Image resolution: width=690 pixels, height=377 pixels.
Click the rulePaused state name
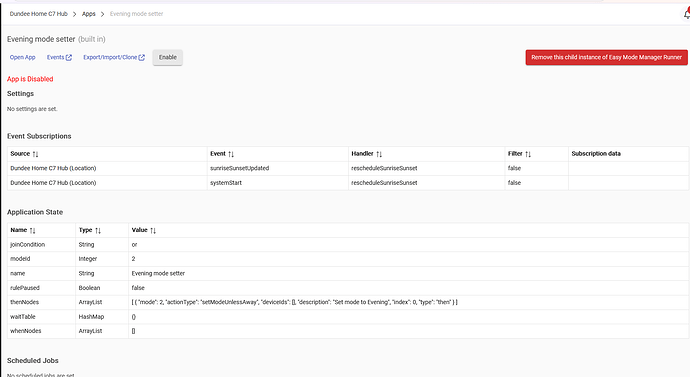pyautogui.click(x=25, y=288)
